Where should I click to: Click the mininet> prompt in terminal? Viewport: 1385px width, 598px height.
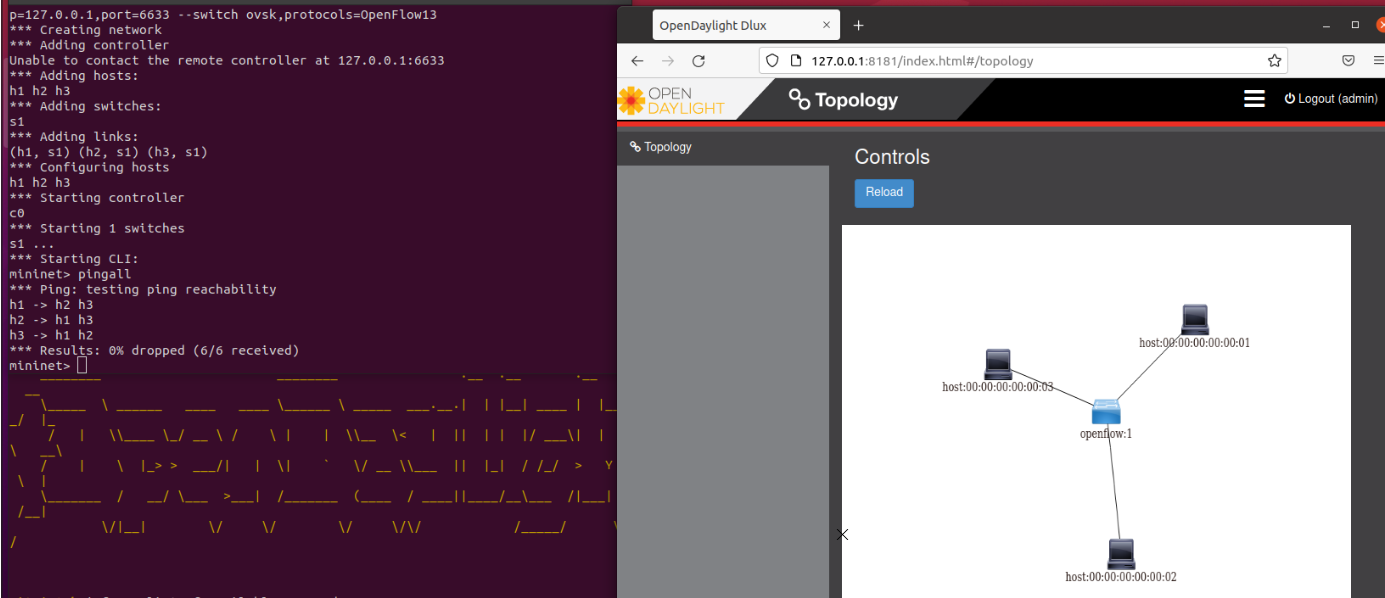coord(40,366)
